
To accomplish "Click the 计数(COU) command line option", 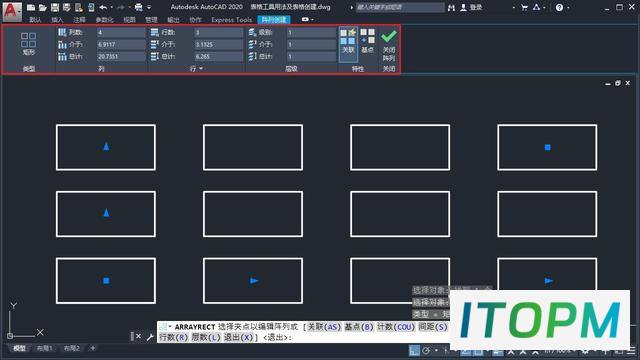I will click(x=396, y=327).
